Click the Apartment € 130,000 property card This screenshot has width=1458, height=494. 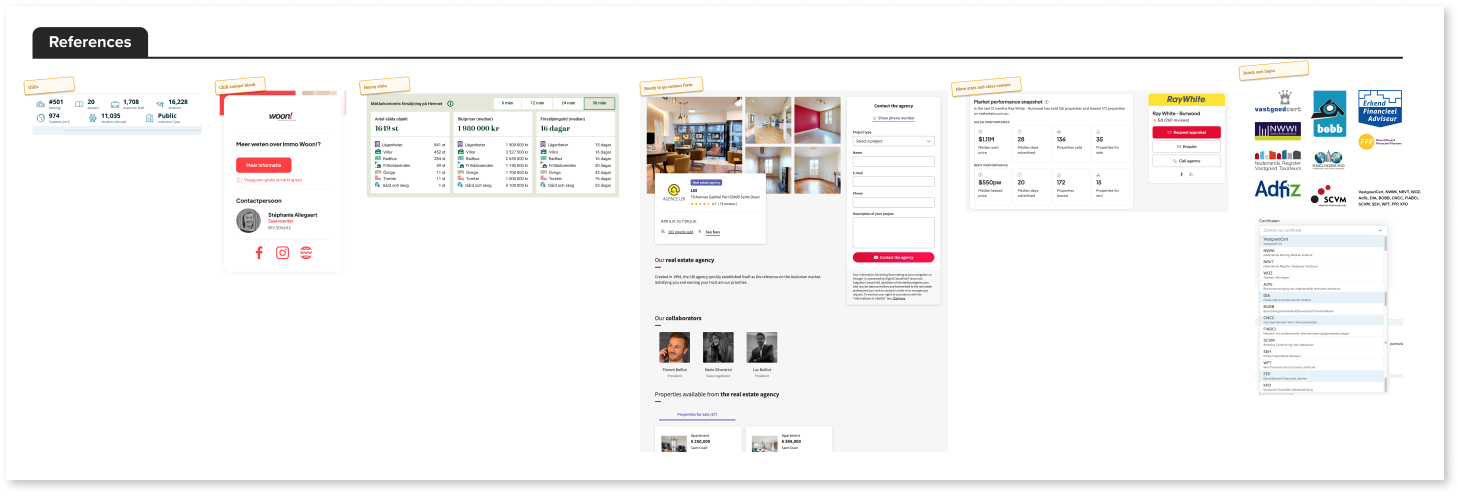(x=698, y=440)
